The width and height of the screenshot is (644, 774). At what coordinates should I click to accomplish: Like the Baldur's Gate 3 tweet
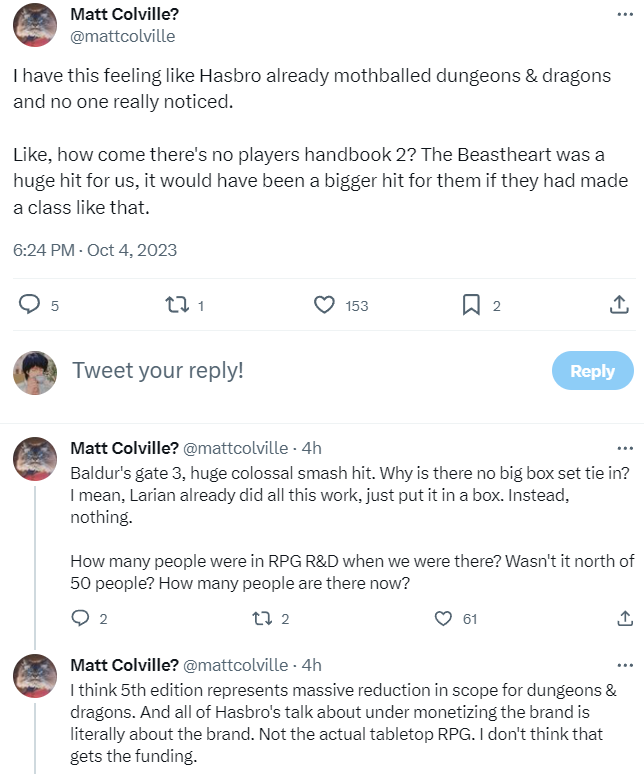443,619
